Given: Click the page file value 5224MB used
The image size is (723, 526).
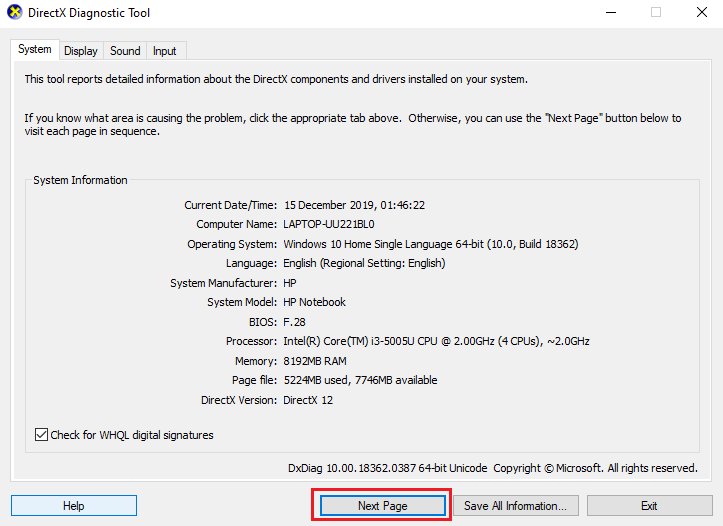Looking at the screenshot, I should coord(361,380).
